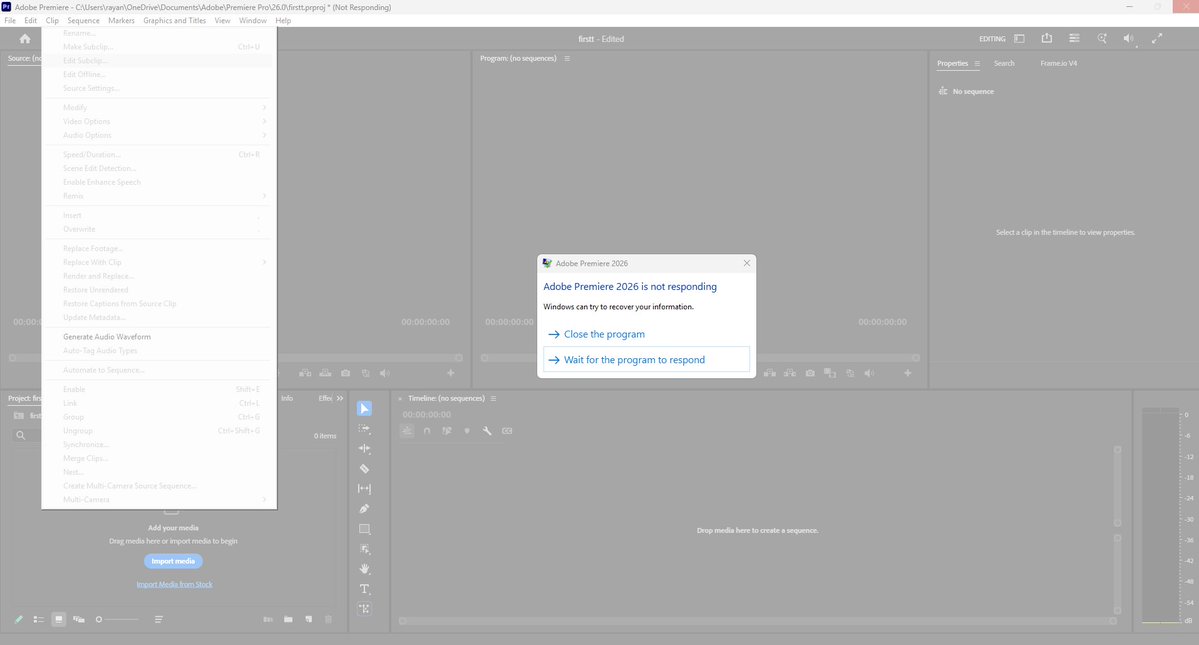Viewport: 1199px width, 645px height.
Task: Click the Export Frame camera icon in Program monitor
Action: [810, 373]
